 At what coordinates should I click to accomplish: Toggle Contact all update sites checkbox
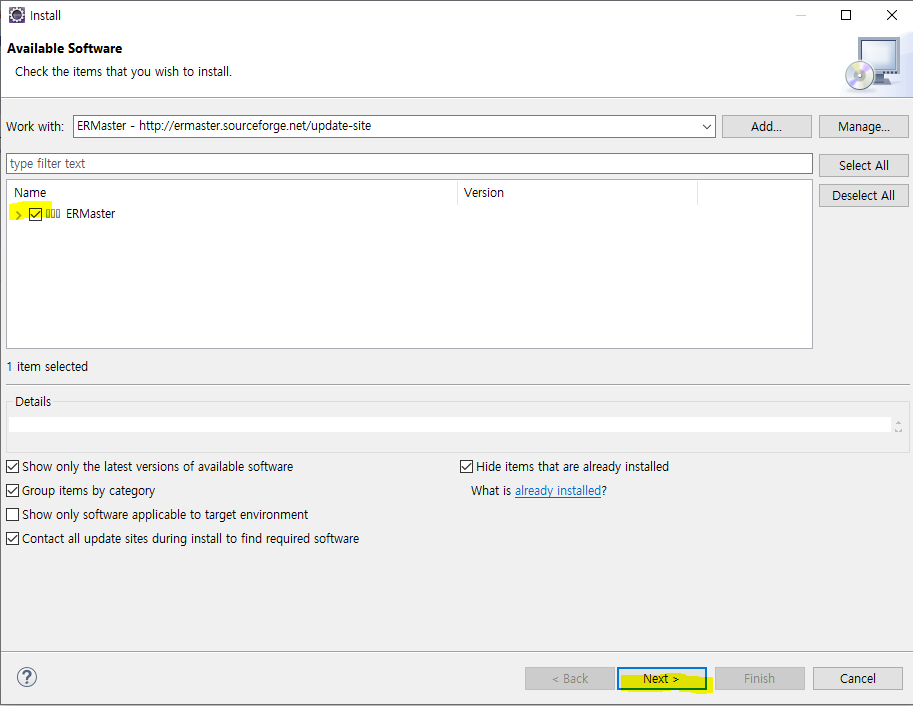(12, 538)
